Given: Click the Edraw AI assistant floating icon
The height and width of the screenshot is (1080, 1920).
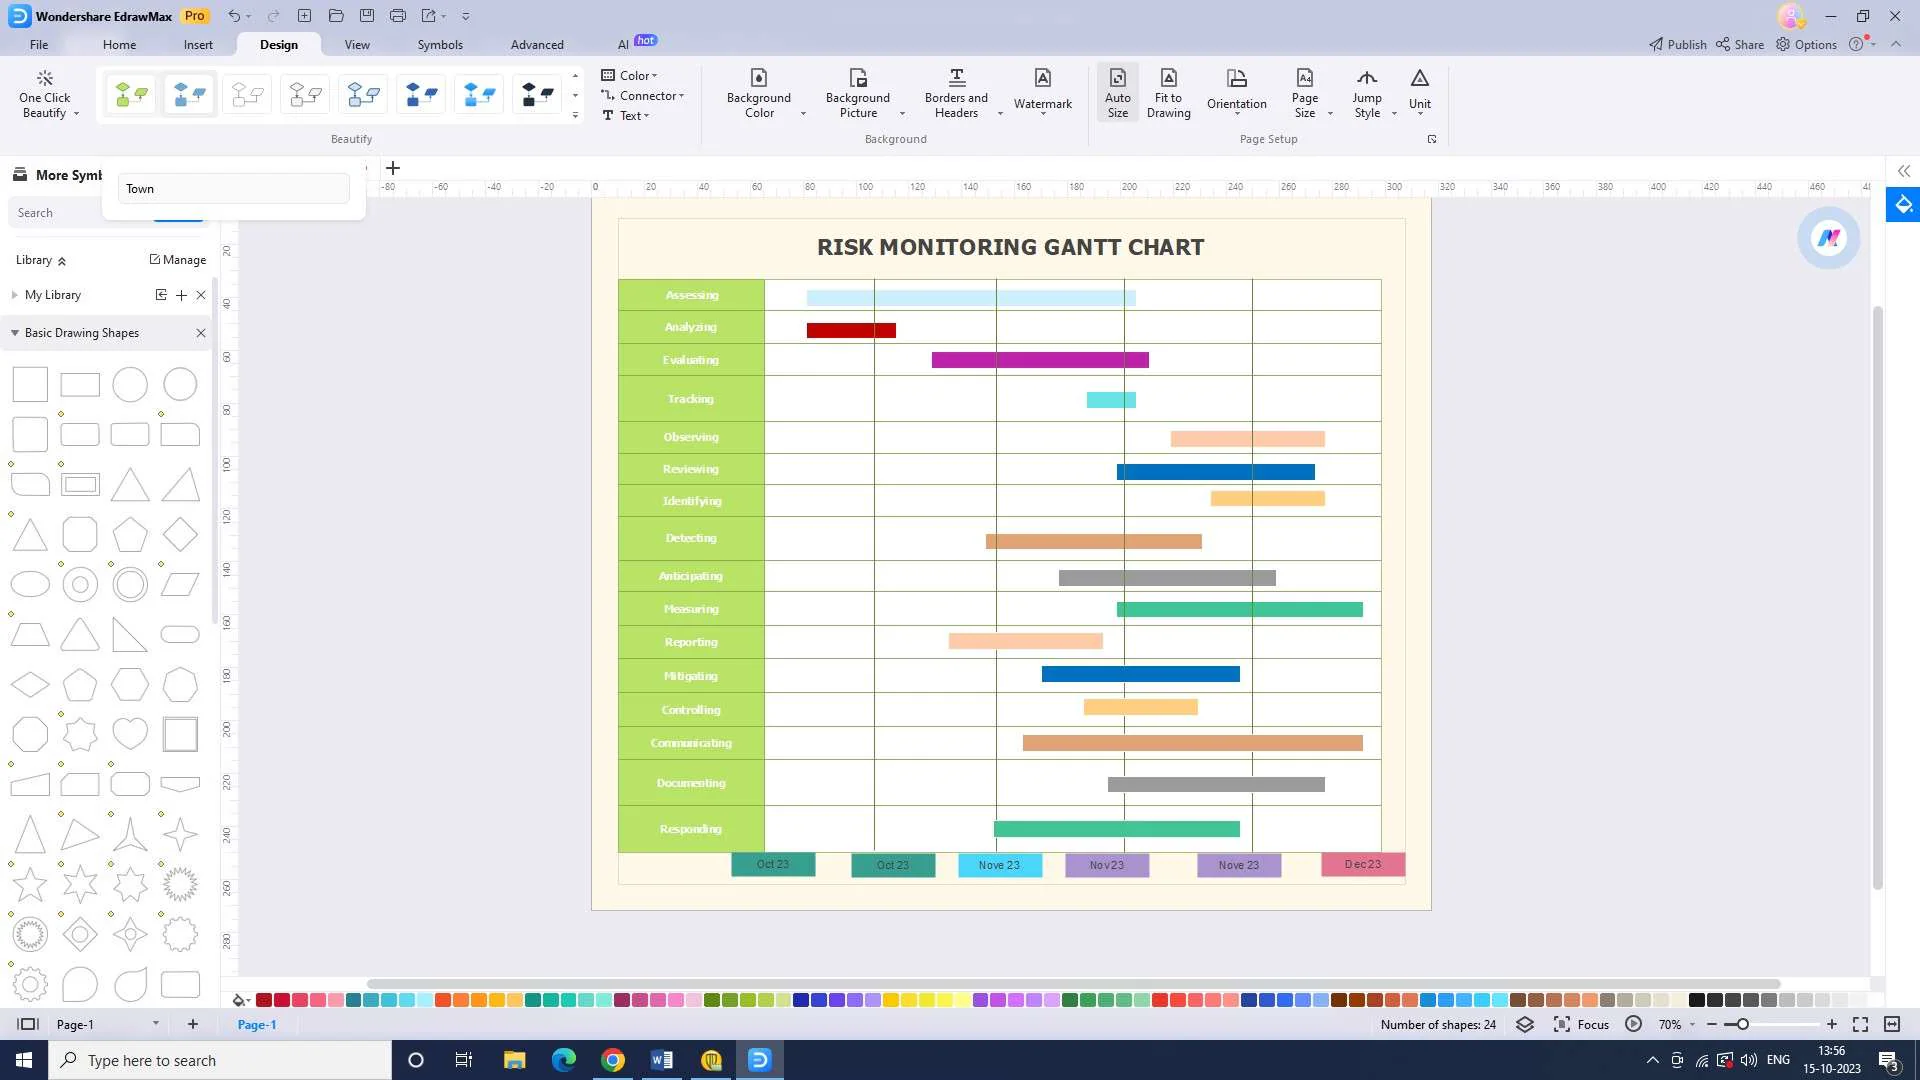Looking at the screenshot, I should tap(1828, 238).
